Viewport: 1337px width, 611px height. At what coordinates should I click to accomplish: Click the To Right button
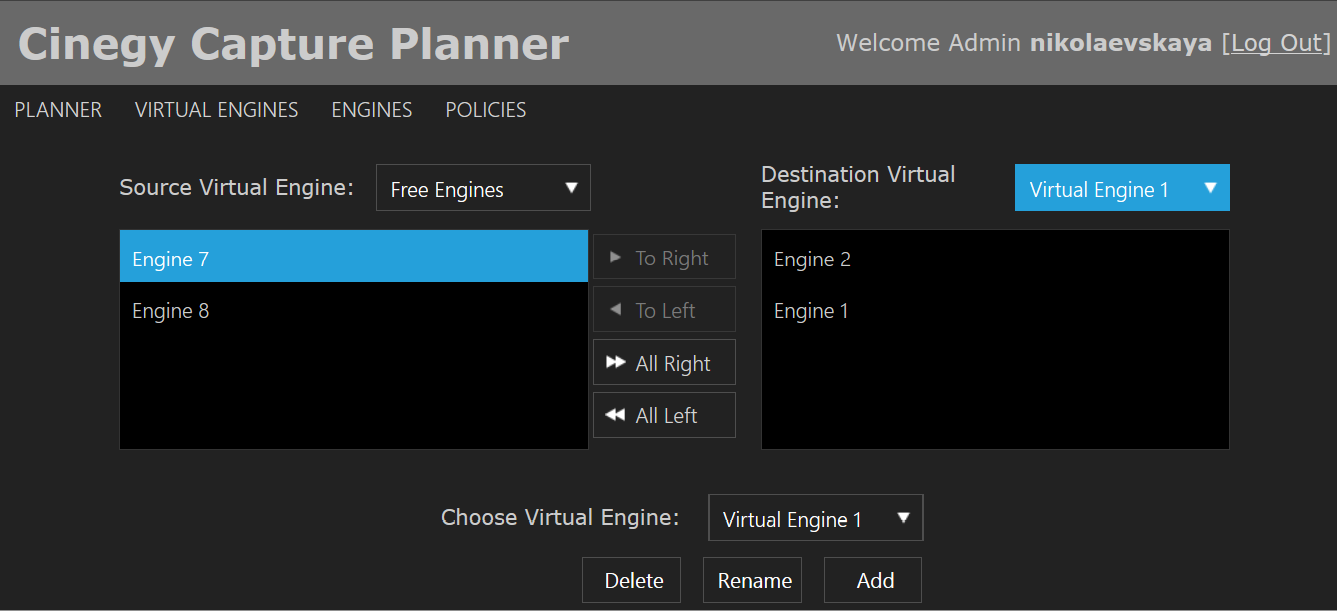[664, 257]
